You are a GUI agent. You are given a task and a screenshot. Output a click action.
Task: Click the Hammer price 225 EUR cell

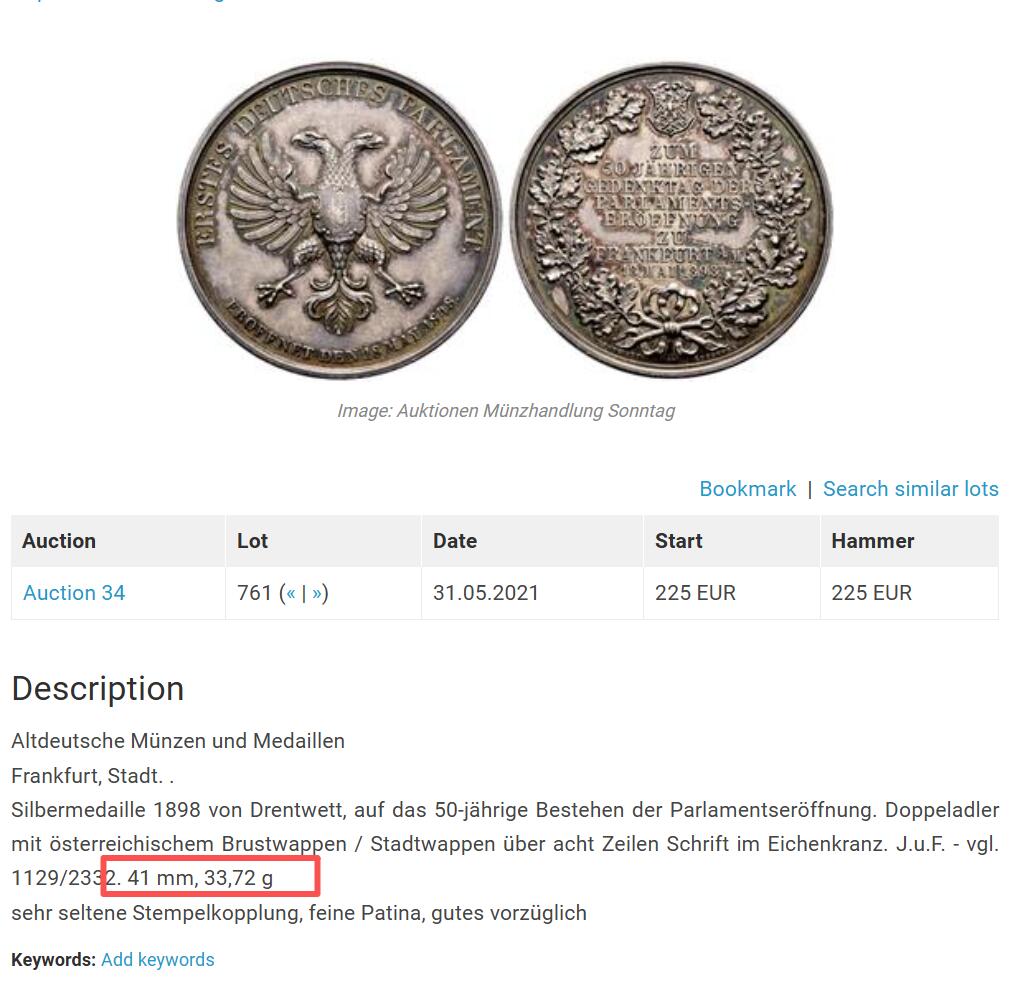[x=871, y=593]
